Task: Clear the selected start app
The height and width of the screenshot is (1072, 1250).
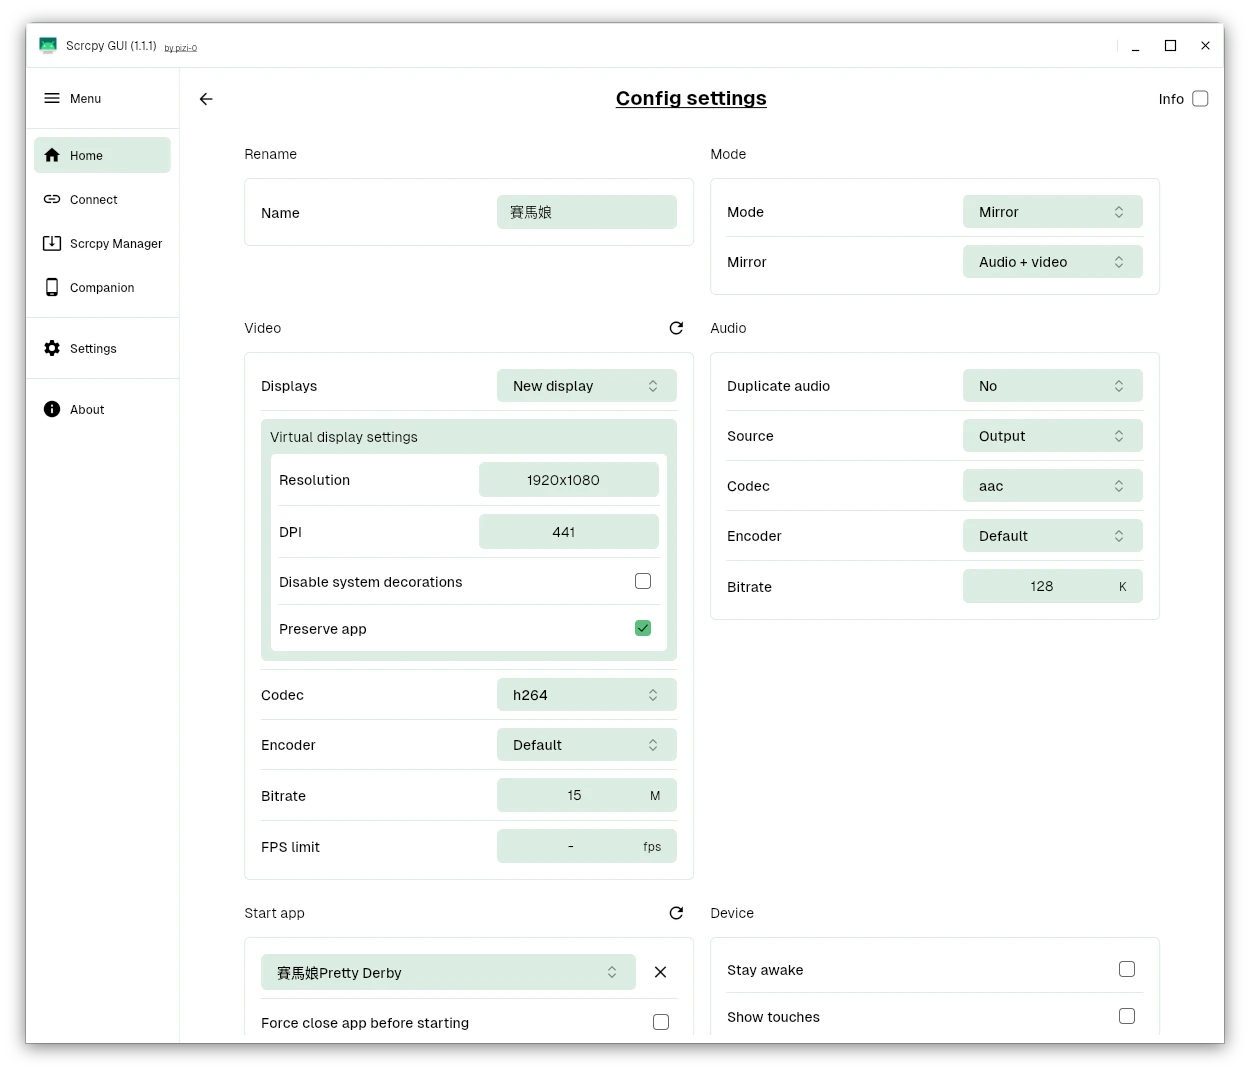Action: 660,972
